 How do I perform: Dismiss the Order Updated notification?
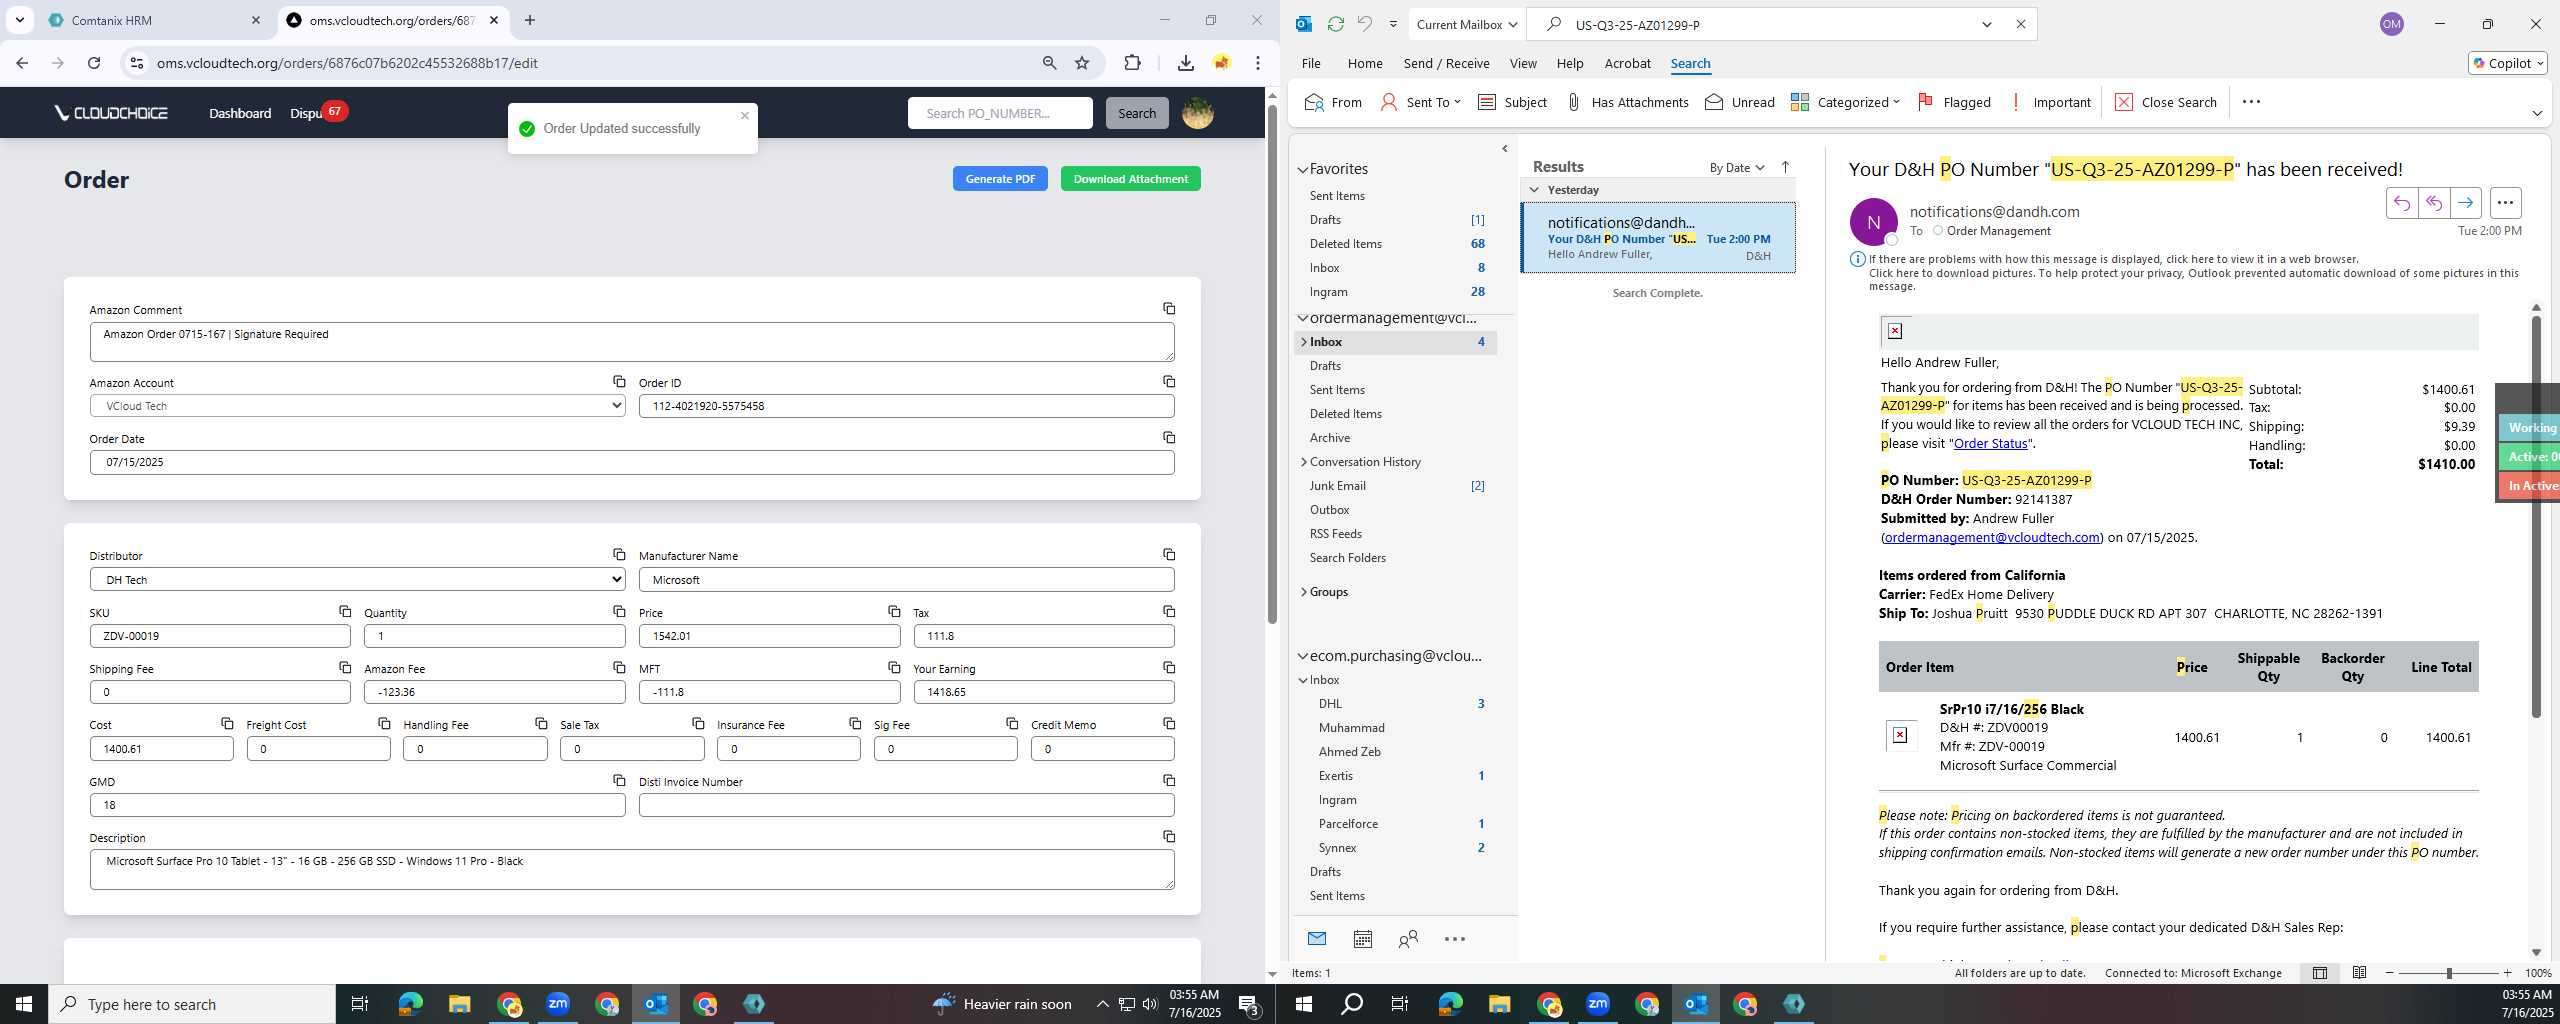[x=744, y=115]
